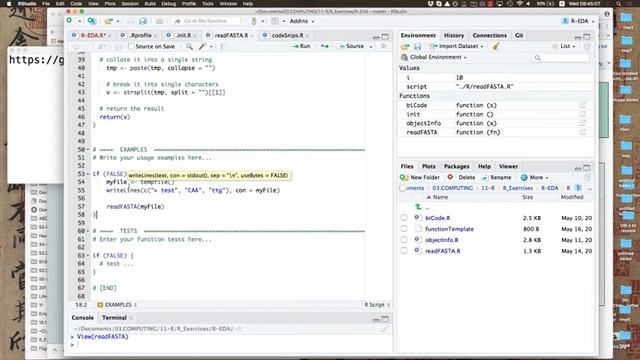Viewport: 640px width, 360px height.
Task: Toggle Source on Save checkbox
Action: tap(131, 47)
